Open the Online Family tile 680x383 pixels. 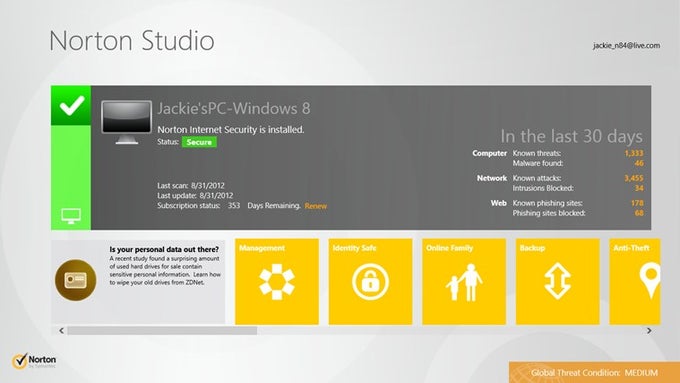click(464, 281)
